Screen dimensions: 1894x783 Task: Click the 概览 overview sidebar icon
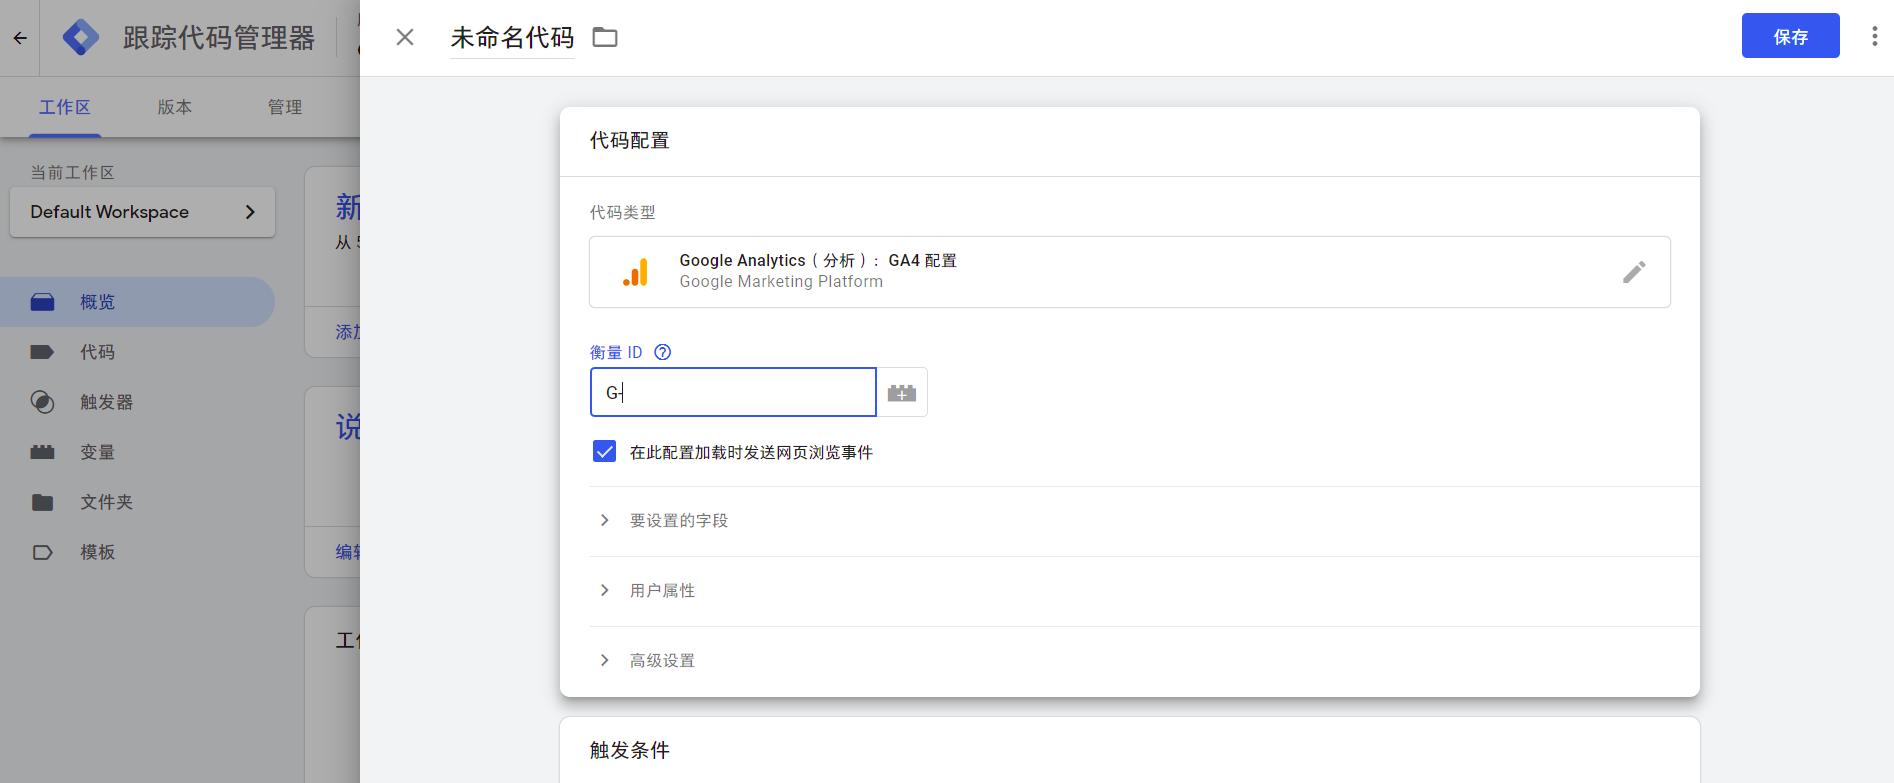(x=42, y=302)
